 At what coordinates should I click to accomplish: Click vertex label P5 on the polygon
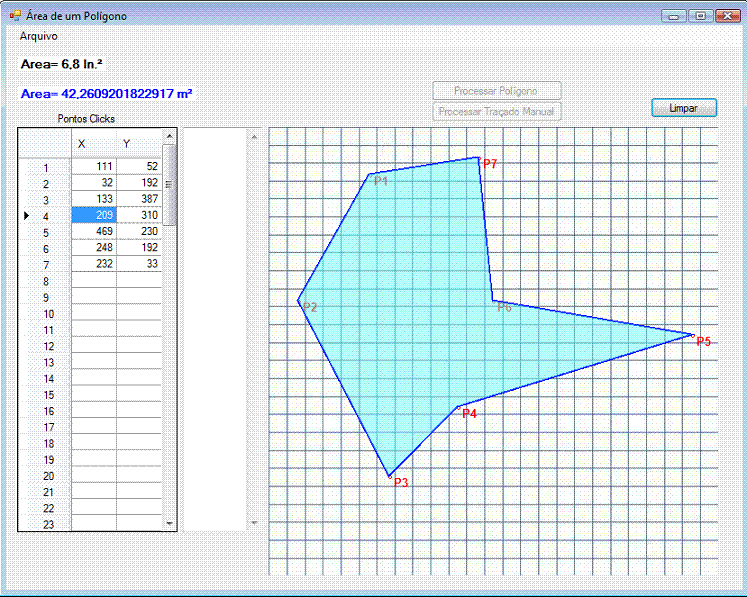[704, 341]
